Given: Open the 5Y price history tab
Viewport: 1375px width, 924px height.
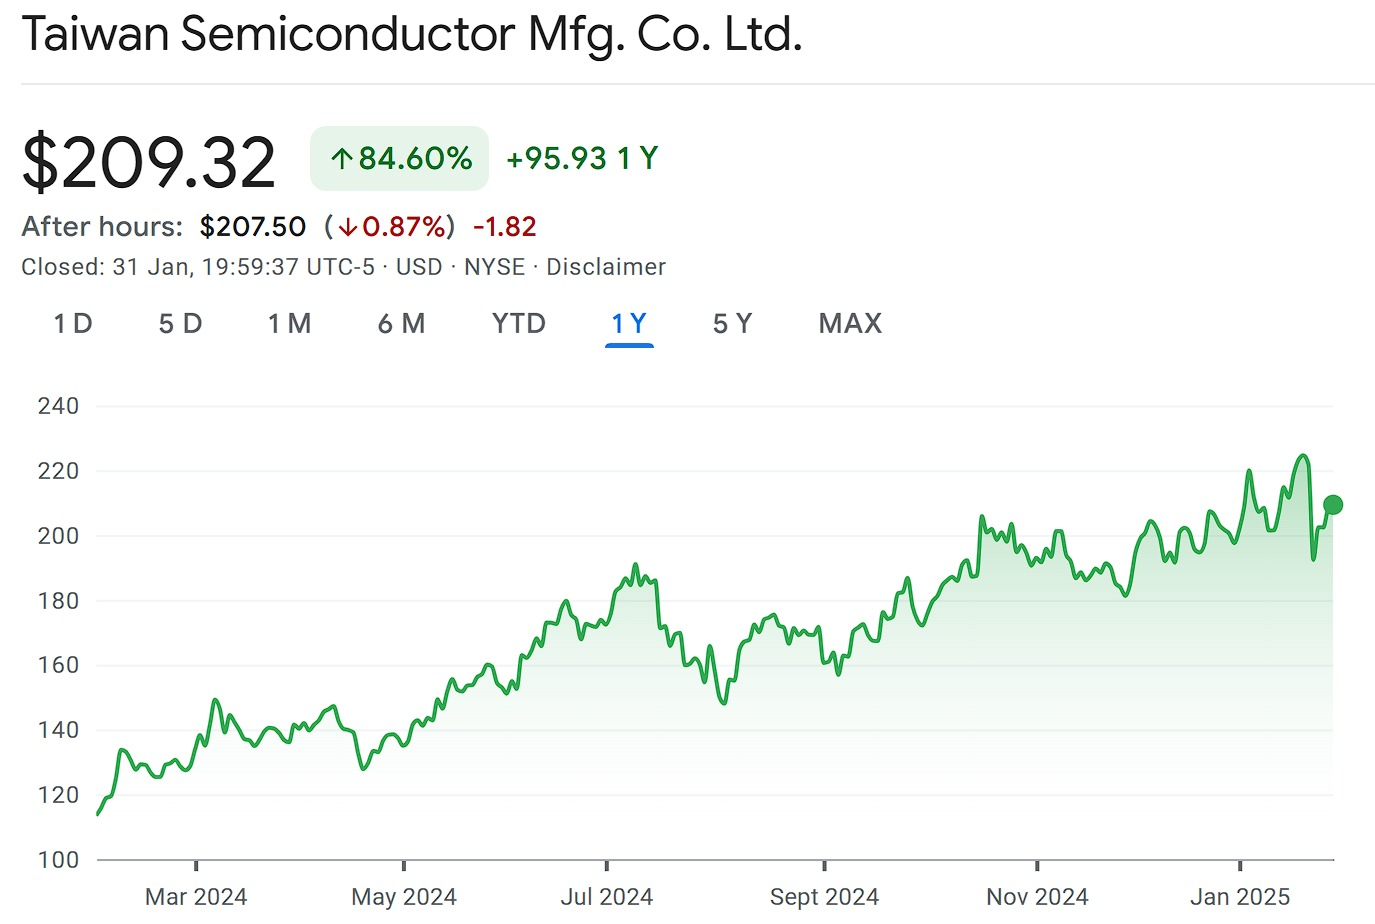Looking at the screenshot, I should pyautogui.click(x=730, y=323).
